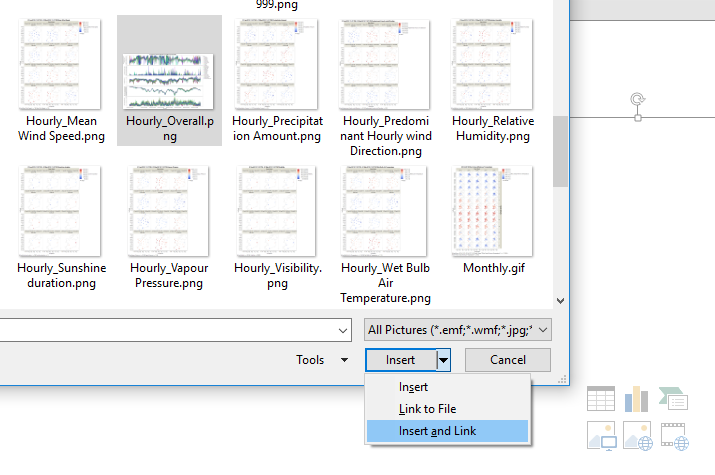715x475 pixels.
Task: Select the Hourly_Overall.png thumbnail
Action: tap(168, 82)
